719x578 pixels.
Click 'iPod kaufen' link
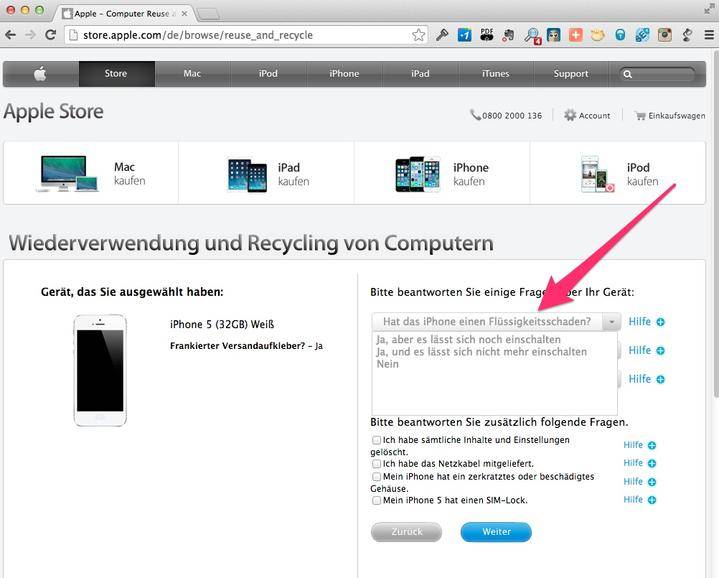point(619,175)
